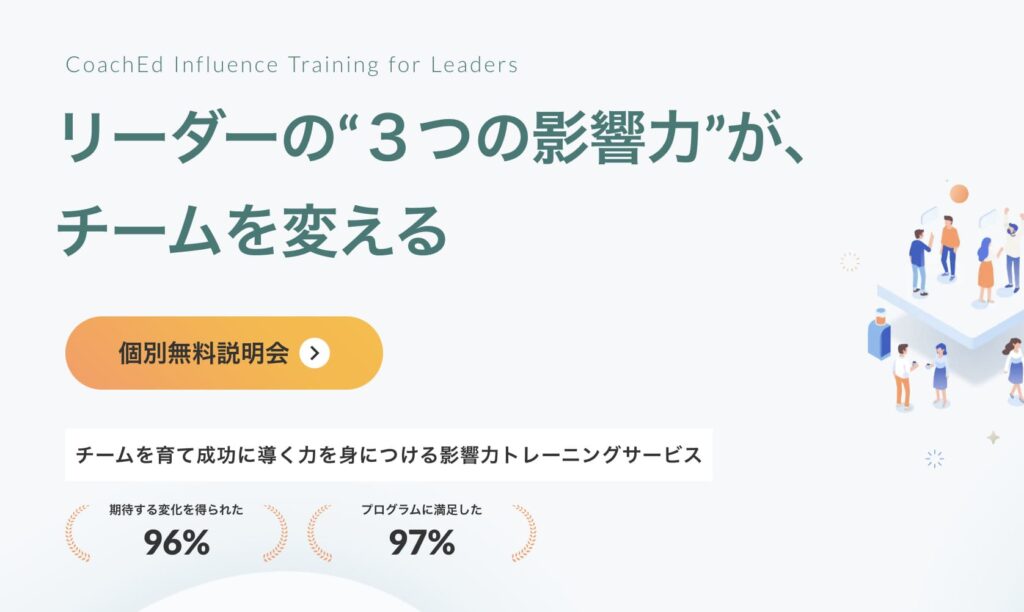Click the left laurel wreath beside 97%
The image size is (1024, 612).
319,533
